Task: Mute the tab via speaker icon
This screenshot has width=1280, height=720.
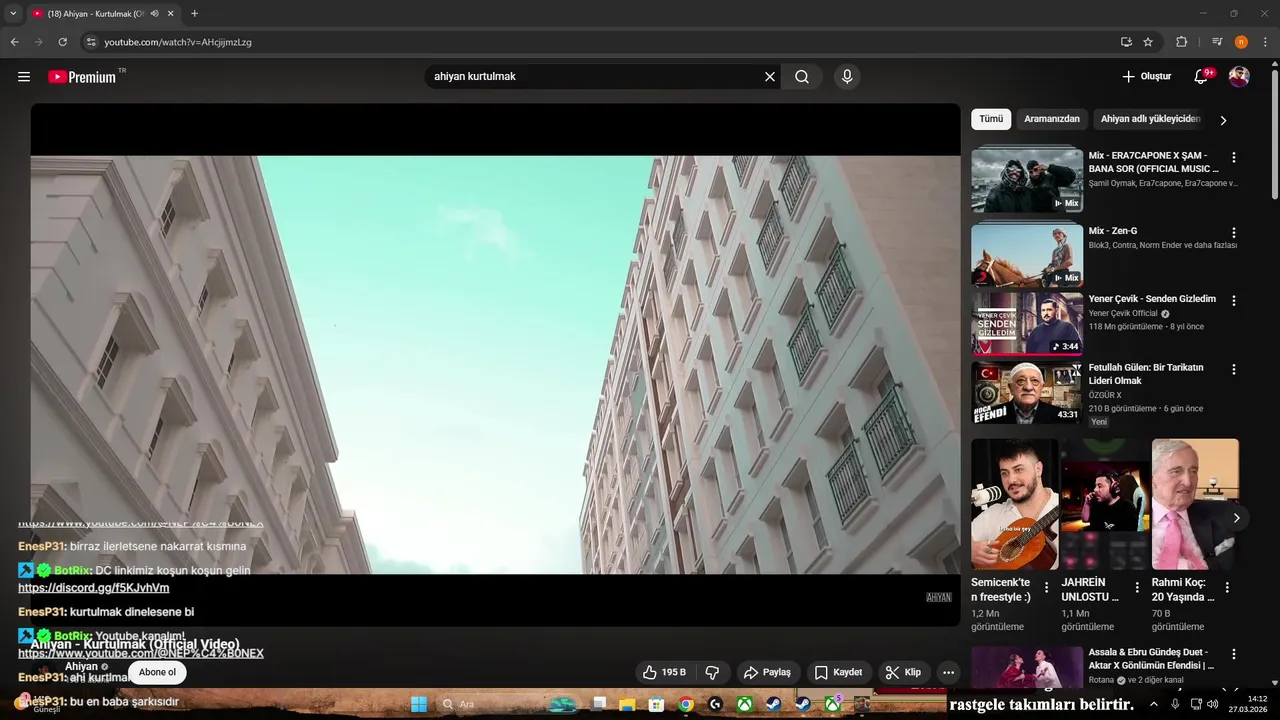Action: click(154, 14)
